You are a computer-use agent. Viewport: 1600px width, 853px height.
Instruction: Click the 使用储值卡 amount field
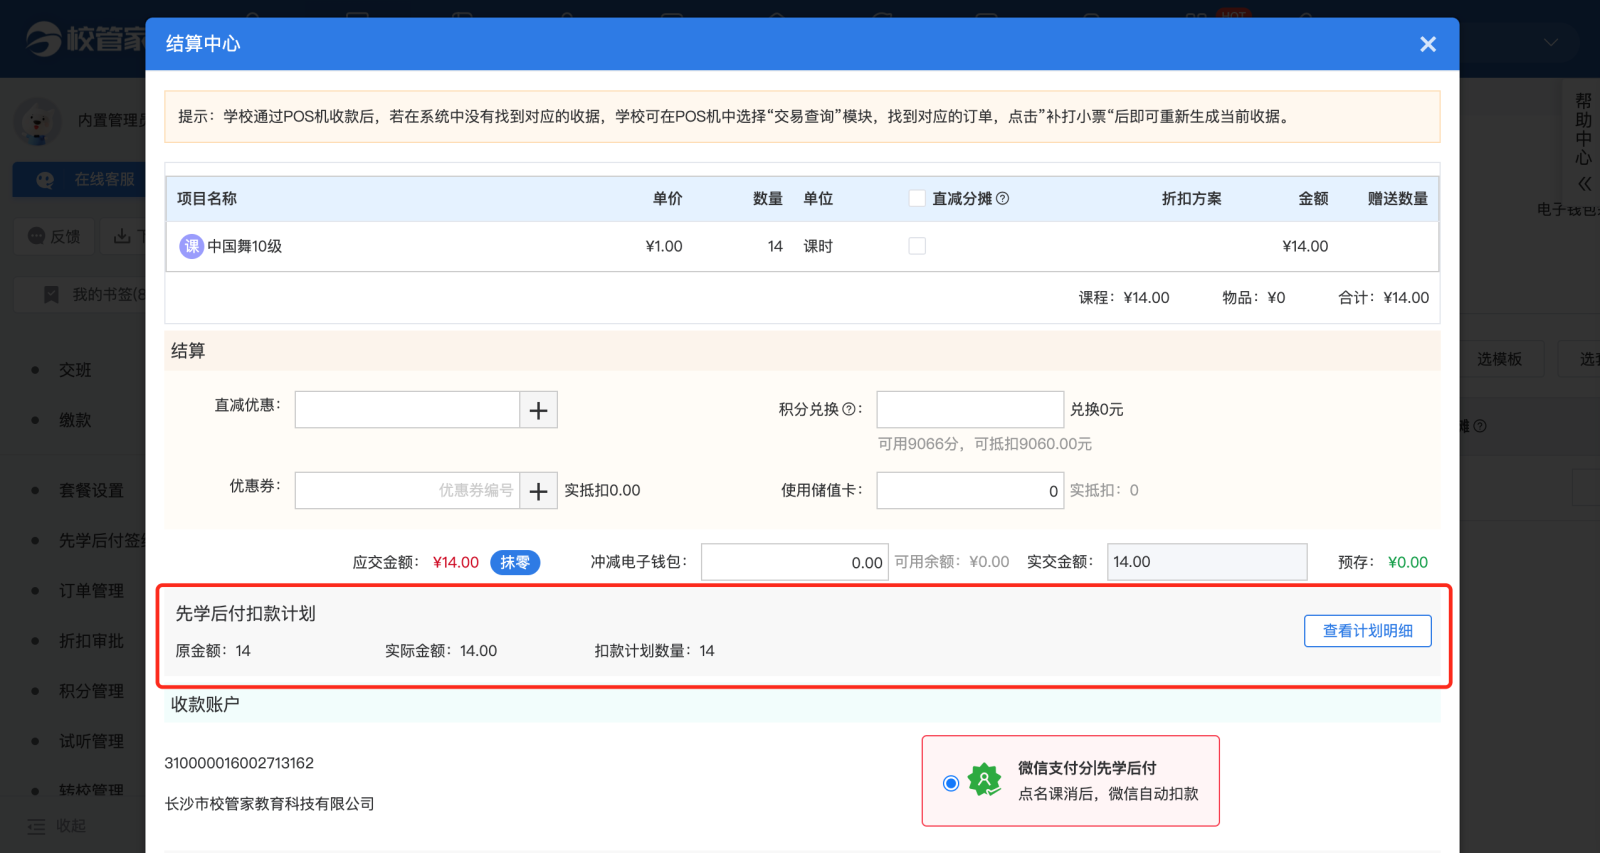coord(970,491)
